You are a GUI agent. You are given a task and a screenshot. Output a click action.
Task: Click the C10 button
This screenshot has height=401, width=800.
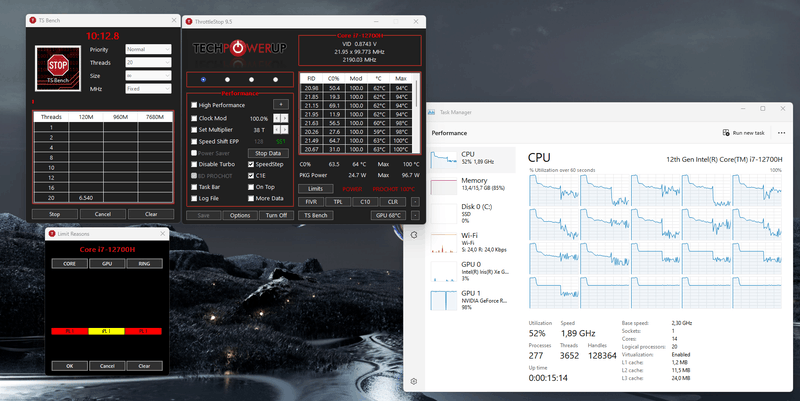365,202
